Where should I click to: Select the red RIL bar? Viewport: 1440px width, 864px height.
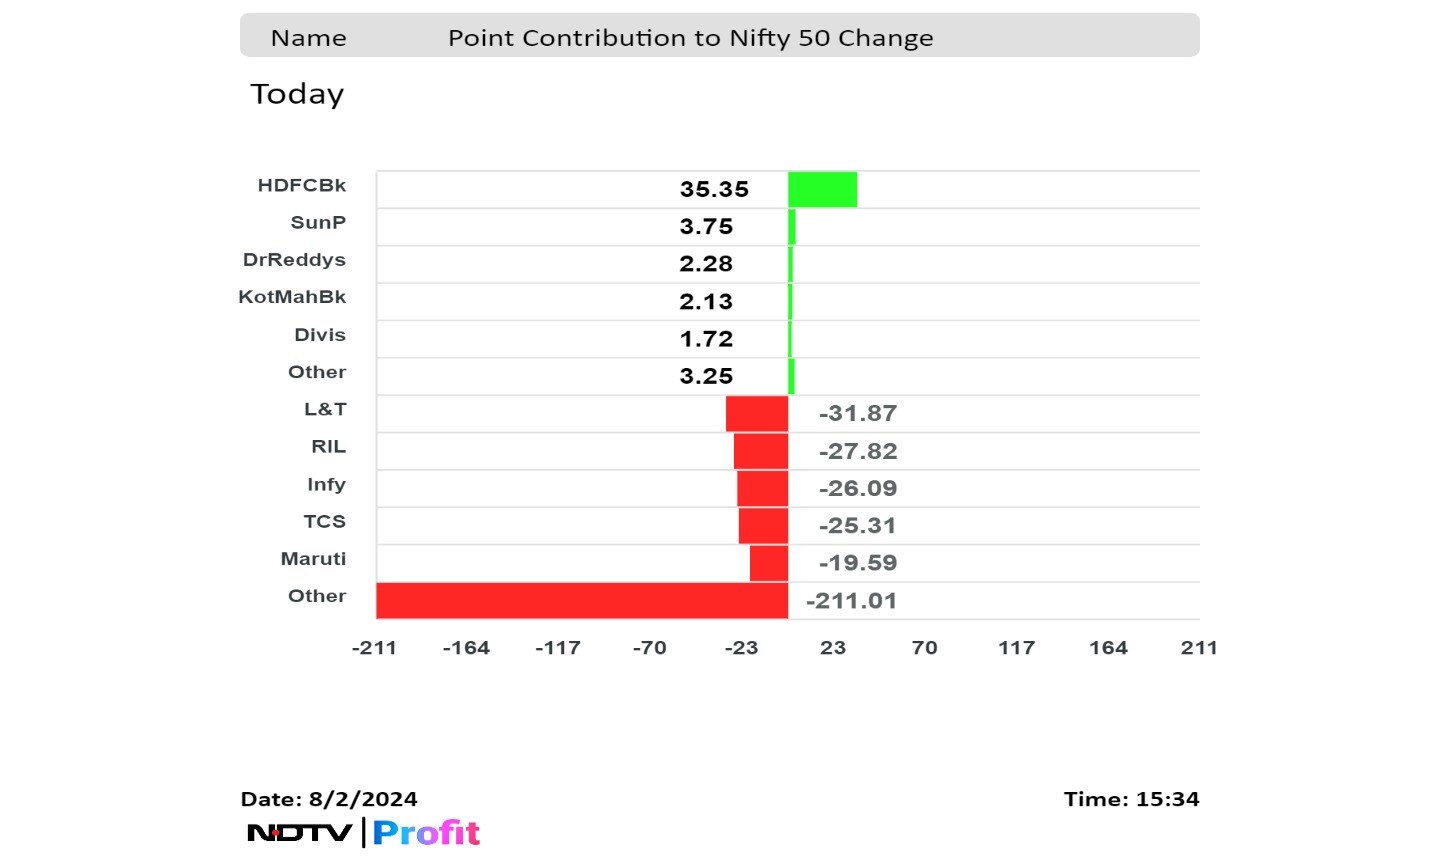click(x=761, y=451)
